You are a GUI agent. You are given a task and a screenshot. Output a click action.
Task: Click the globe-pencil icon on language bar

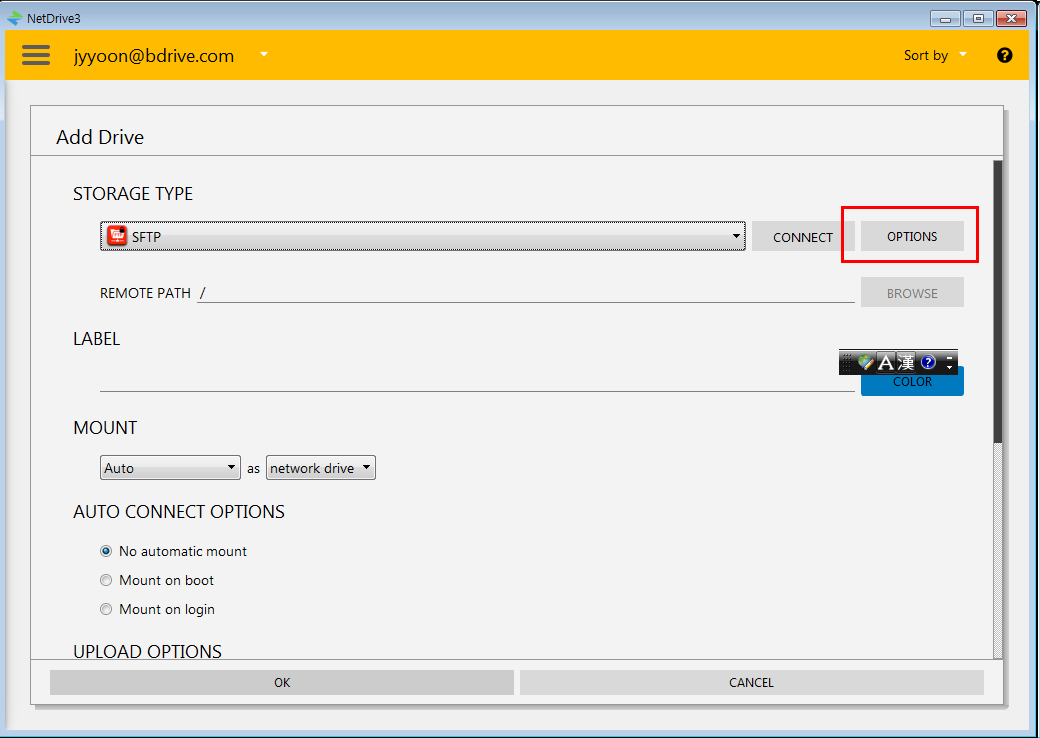tap(865, 362)
